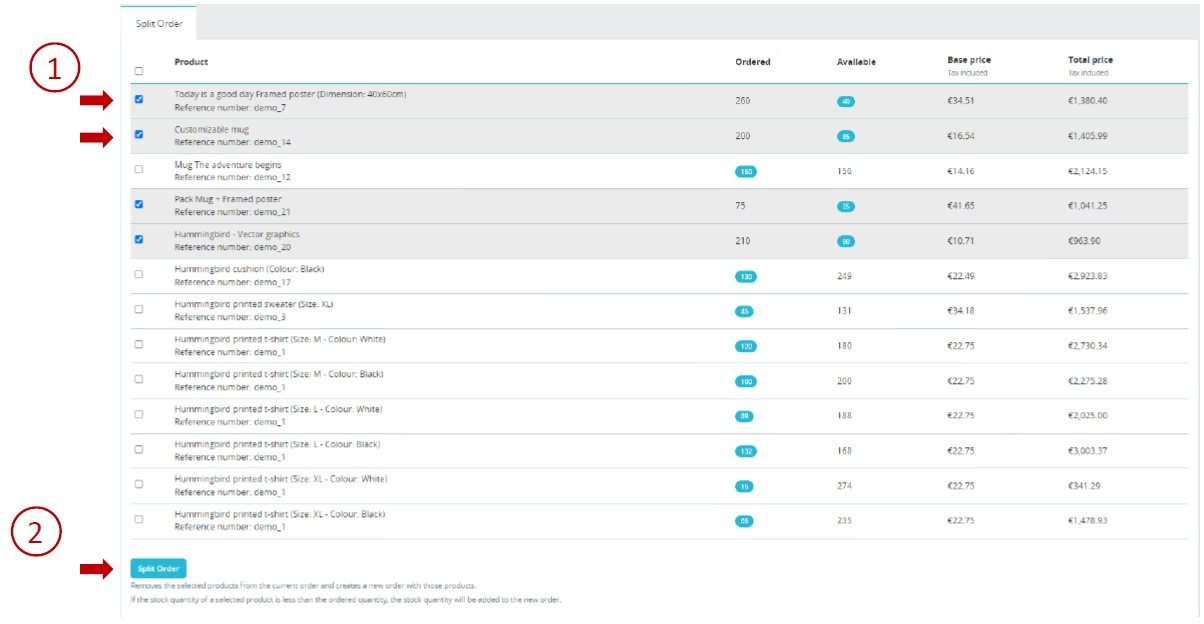Check the Mug The adventure begins checkbox
1204x624 pixels.
pos(139,169)
